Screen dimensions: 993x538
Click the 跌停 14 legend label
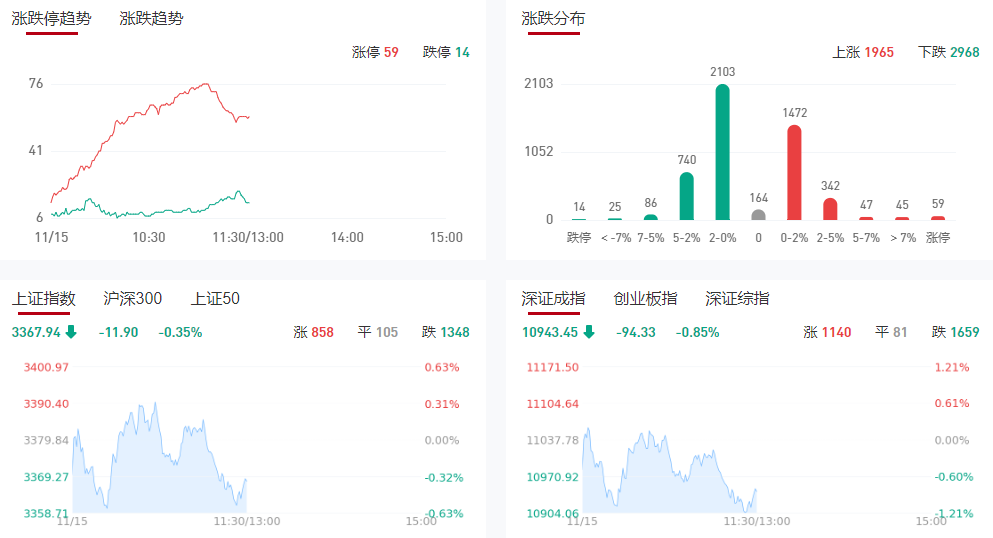(x=446, y=52)
